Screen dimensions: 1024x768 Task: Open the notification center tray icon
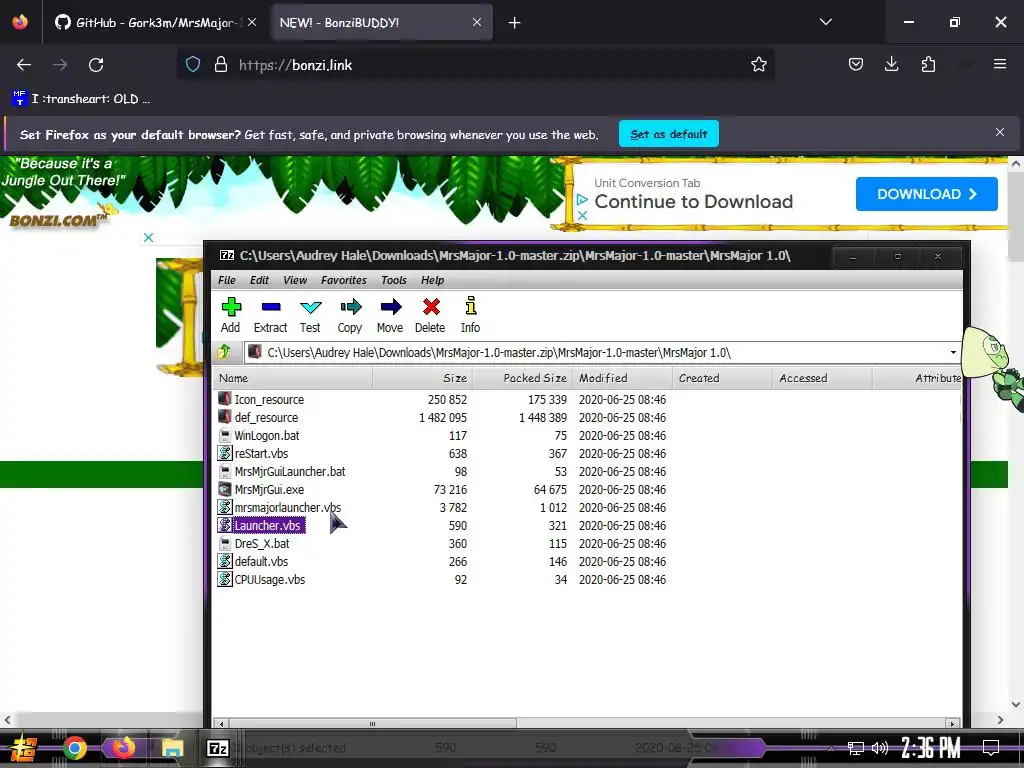pyautogui.click(x=991, y=748)
